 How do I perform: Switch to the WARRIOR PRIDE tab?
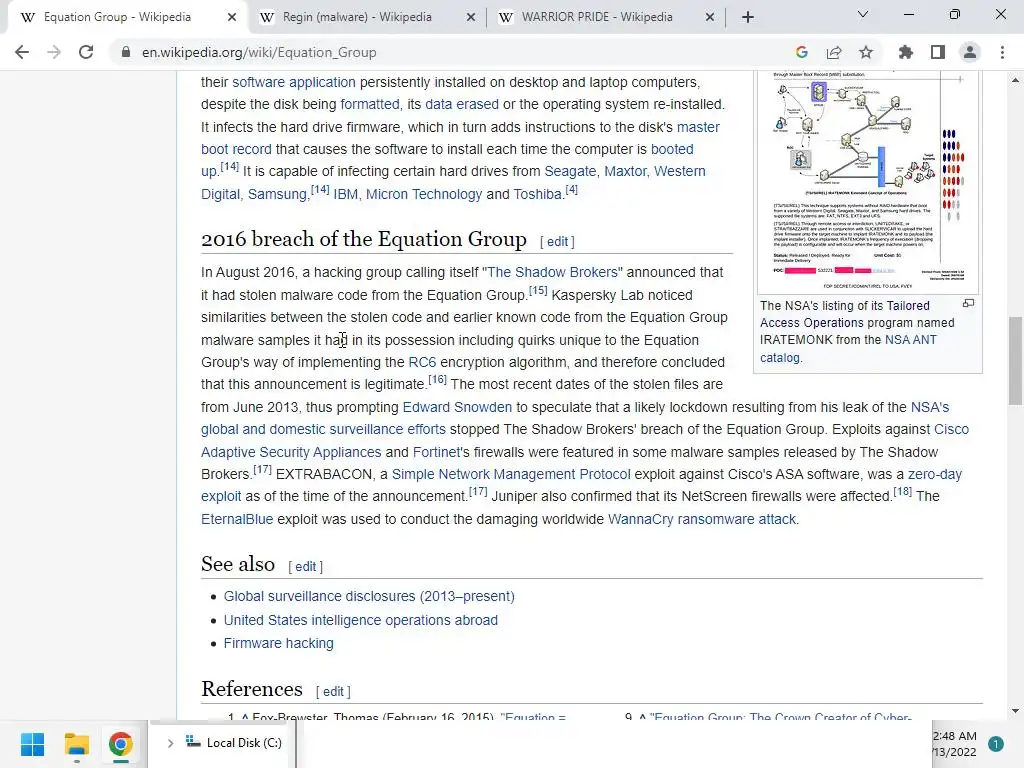pyautogui.click(x=597, y=17)
